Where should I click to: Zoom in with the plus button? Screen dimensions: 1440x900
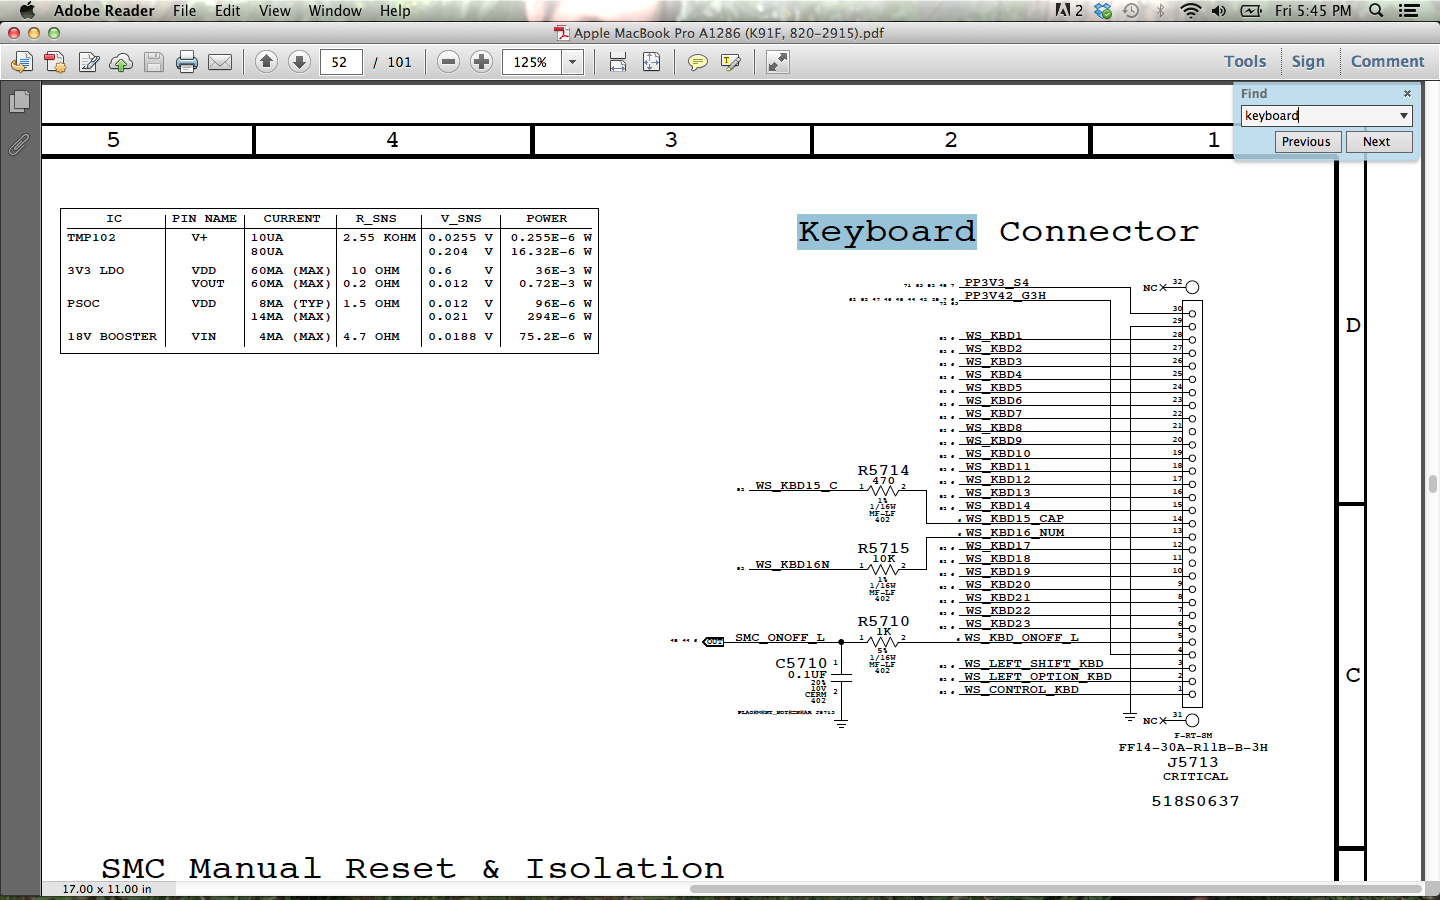coord(481,62)
